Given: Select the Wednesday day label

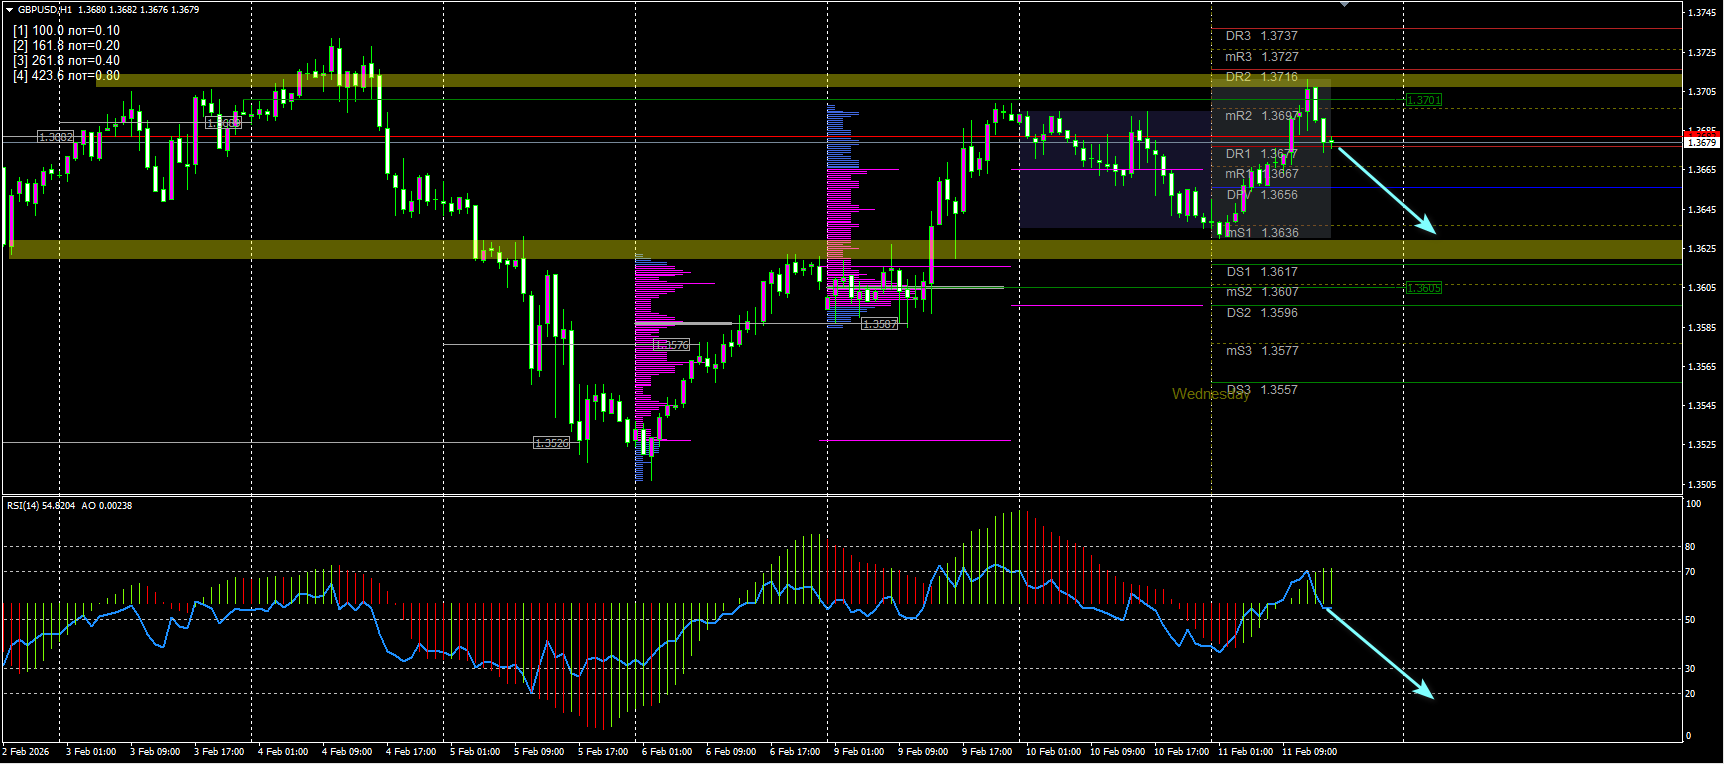Looking at the screenshot, I should pos(1211,394).
